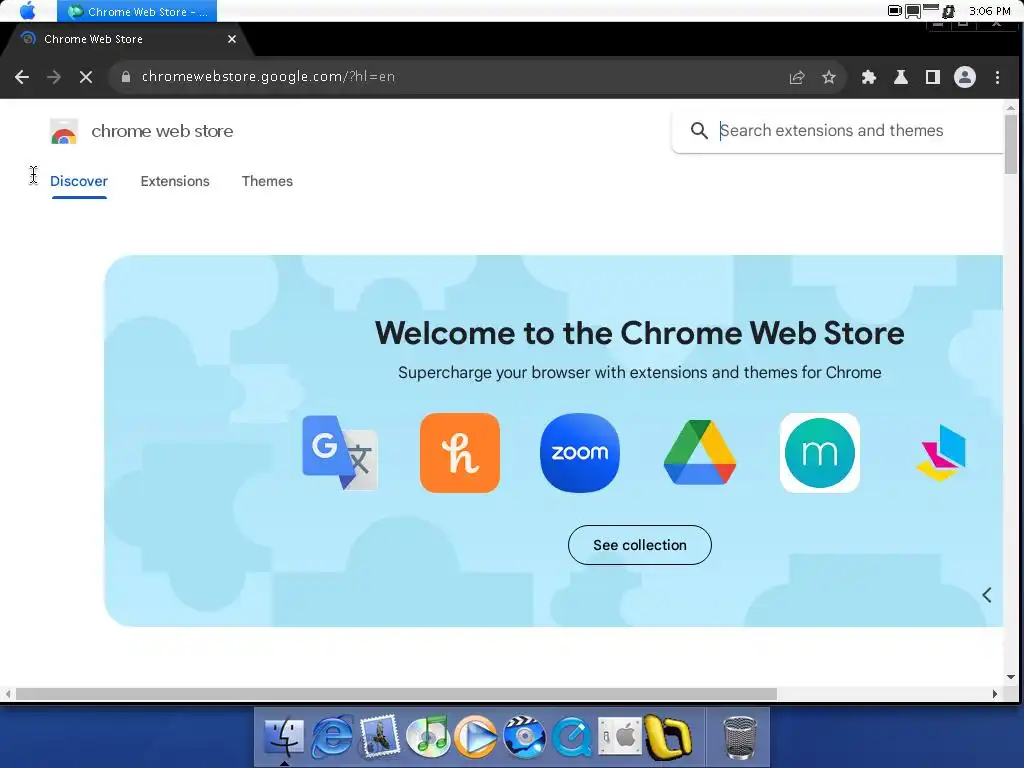Open the Mail stamp icon in dock

tap(379, 737)
